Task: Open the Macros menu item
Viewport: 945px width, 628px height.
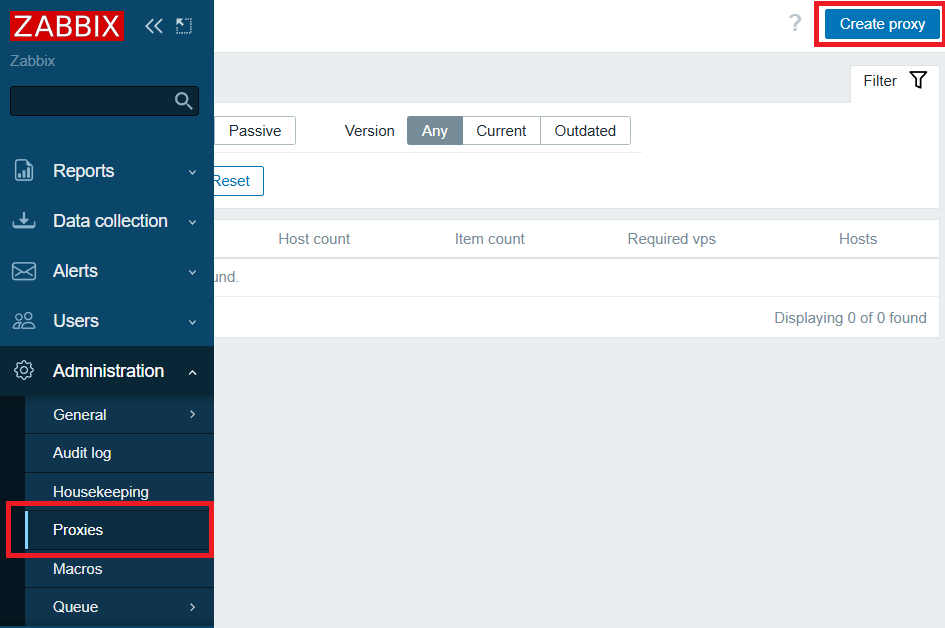Action: coord(78,569)
